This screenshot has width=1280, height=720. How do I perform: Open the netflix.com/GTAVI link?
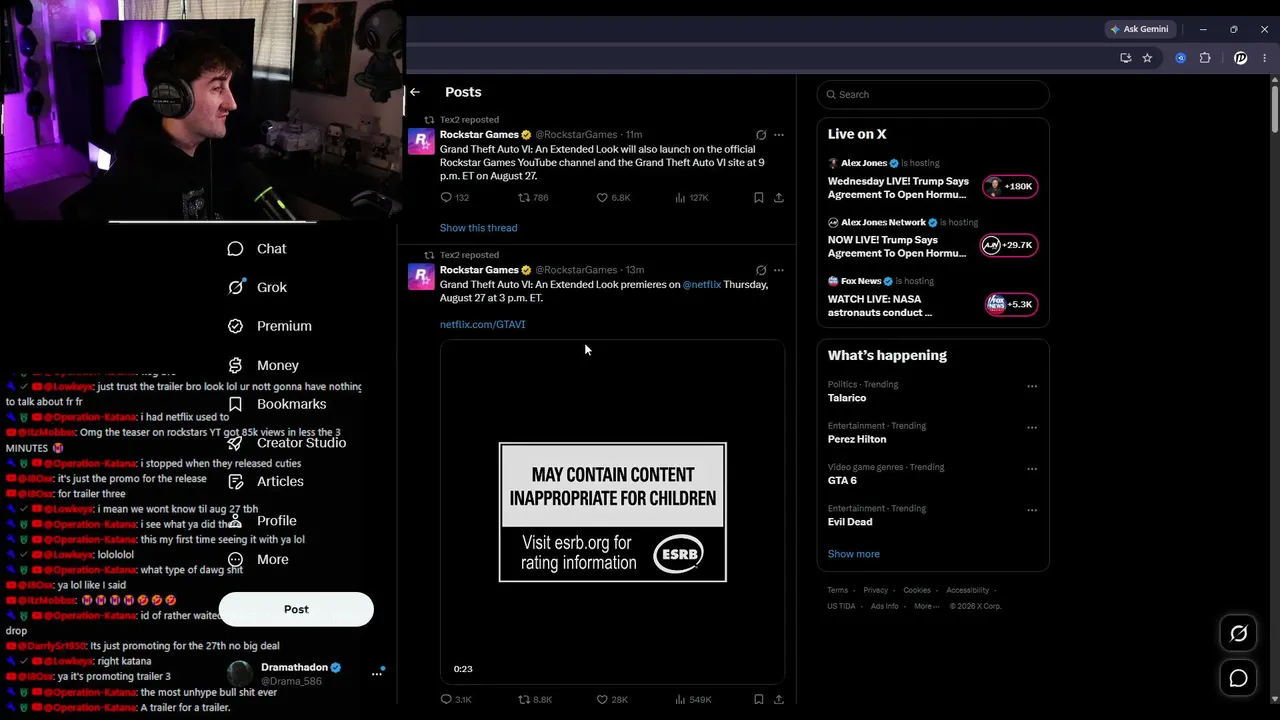[x=483, y=324]
